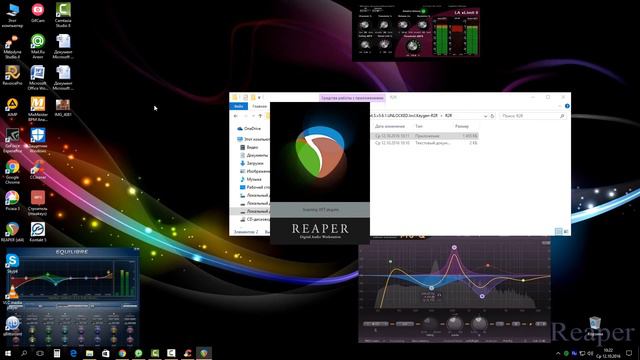Open AIMP player desktop shortcut
Image resolution: width=640 pixels, height=360 pixels.
(x=12, y=107)
